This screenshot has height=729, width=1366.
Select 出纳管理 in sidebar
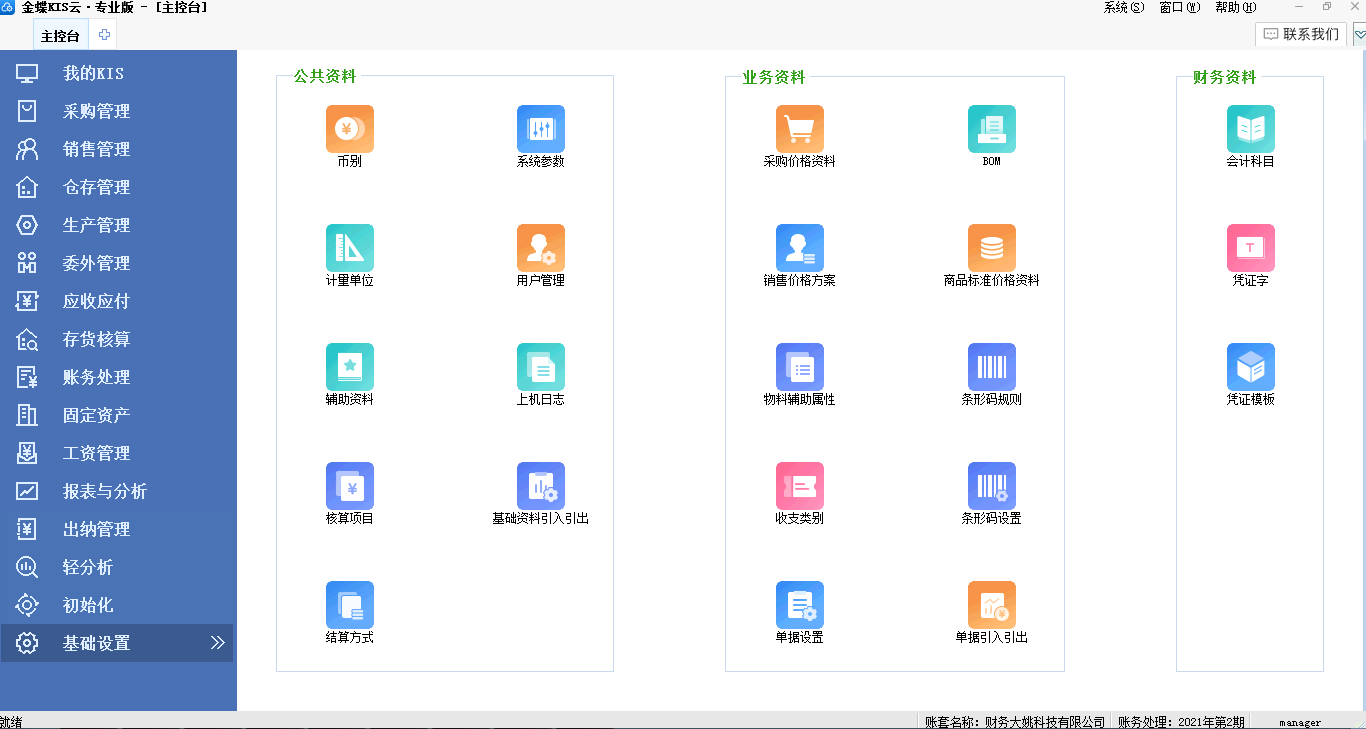tap(118, 529)
